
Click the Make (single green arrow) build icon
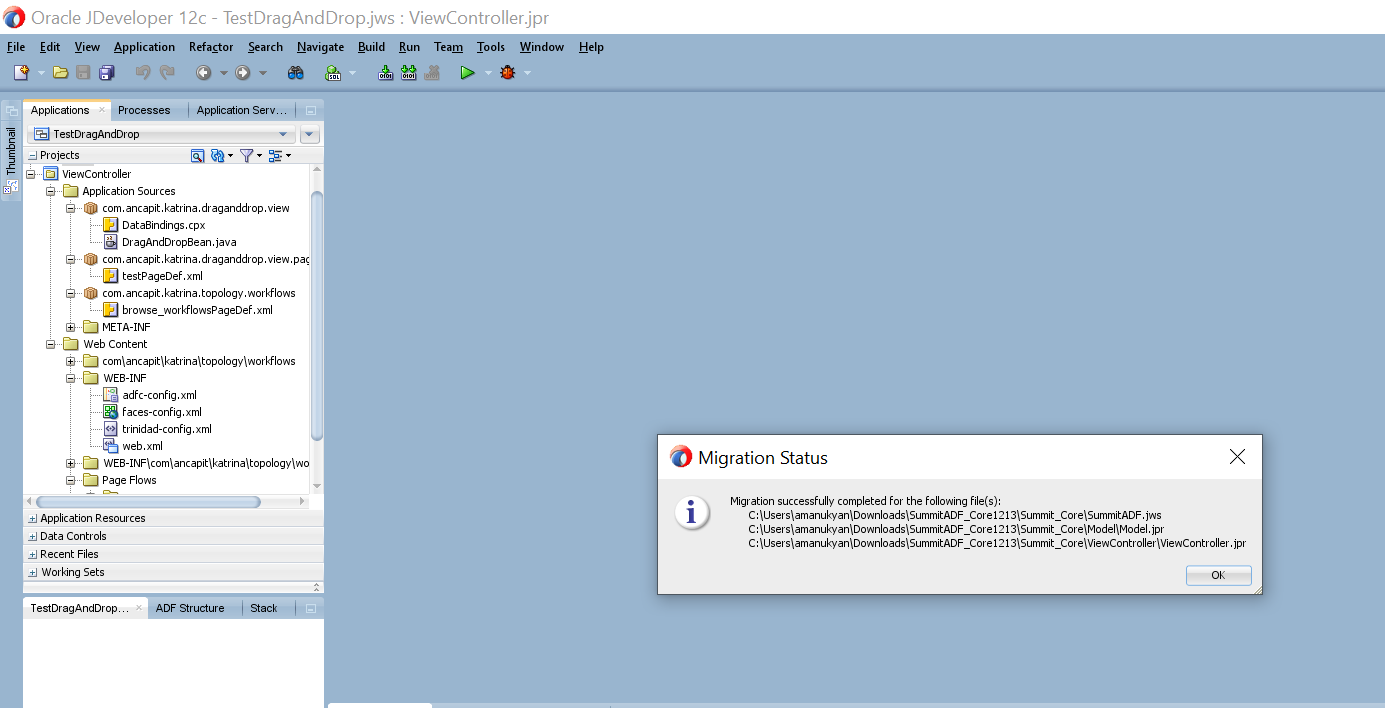click(x=385, y=72)
